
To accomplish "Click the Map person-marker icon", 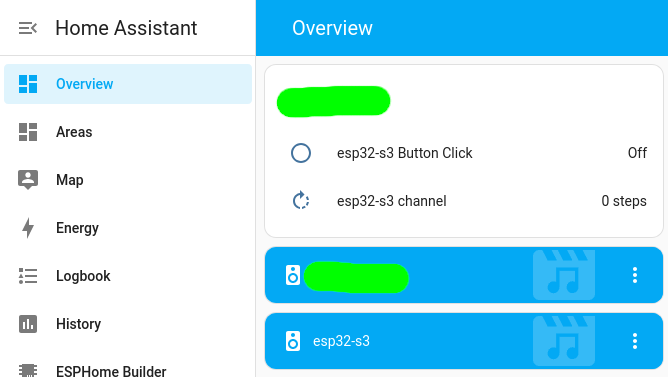I will click(x=28, y=180).
